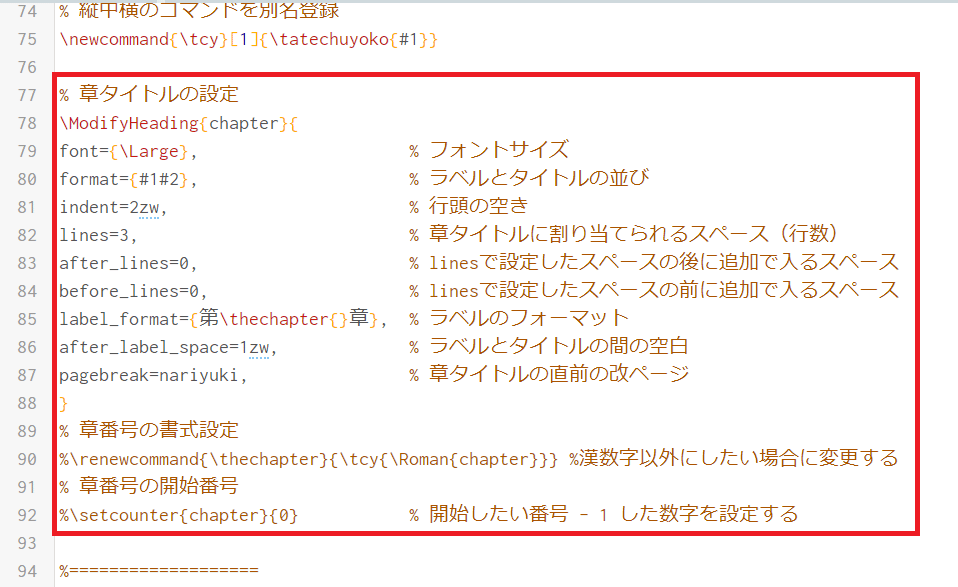958x587 pixels.
Task: Click the indent=2zw value
Action: (x=112, y=208)
